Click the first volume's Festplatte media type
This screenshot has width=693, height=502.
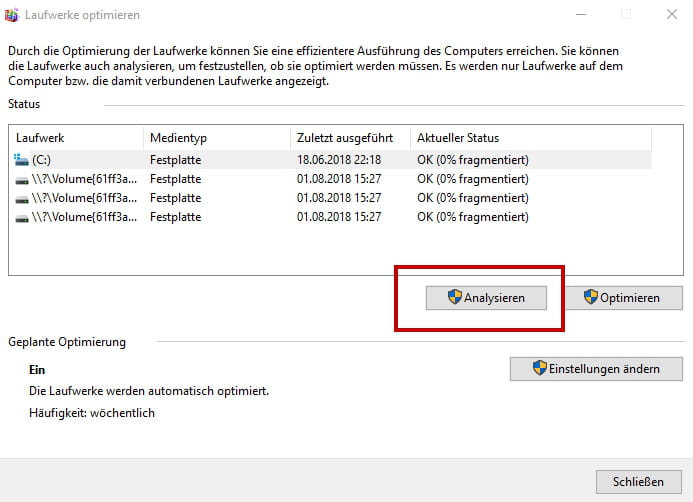175,179
